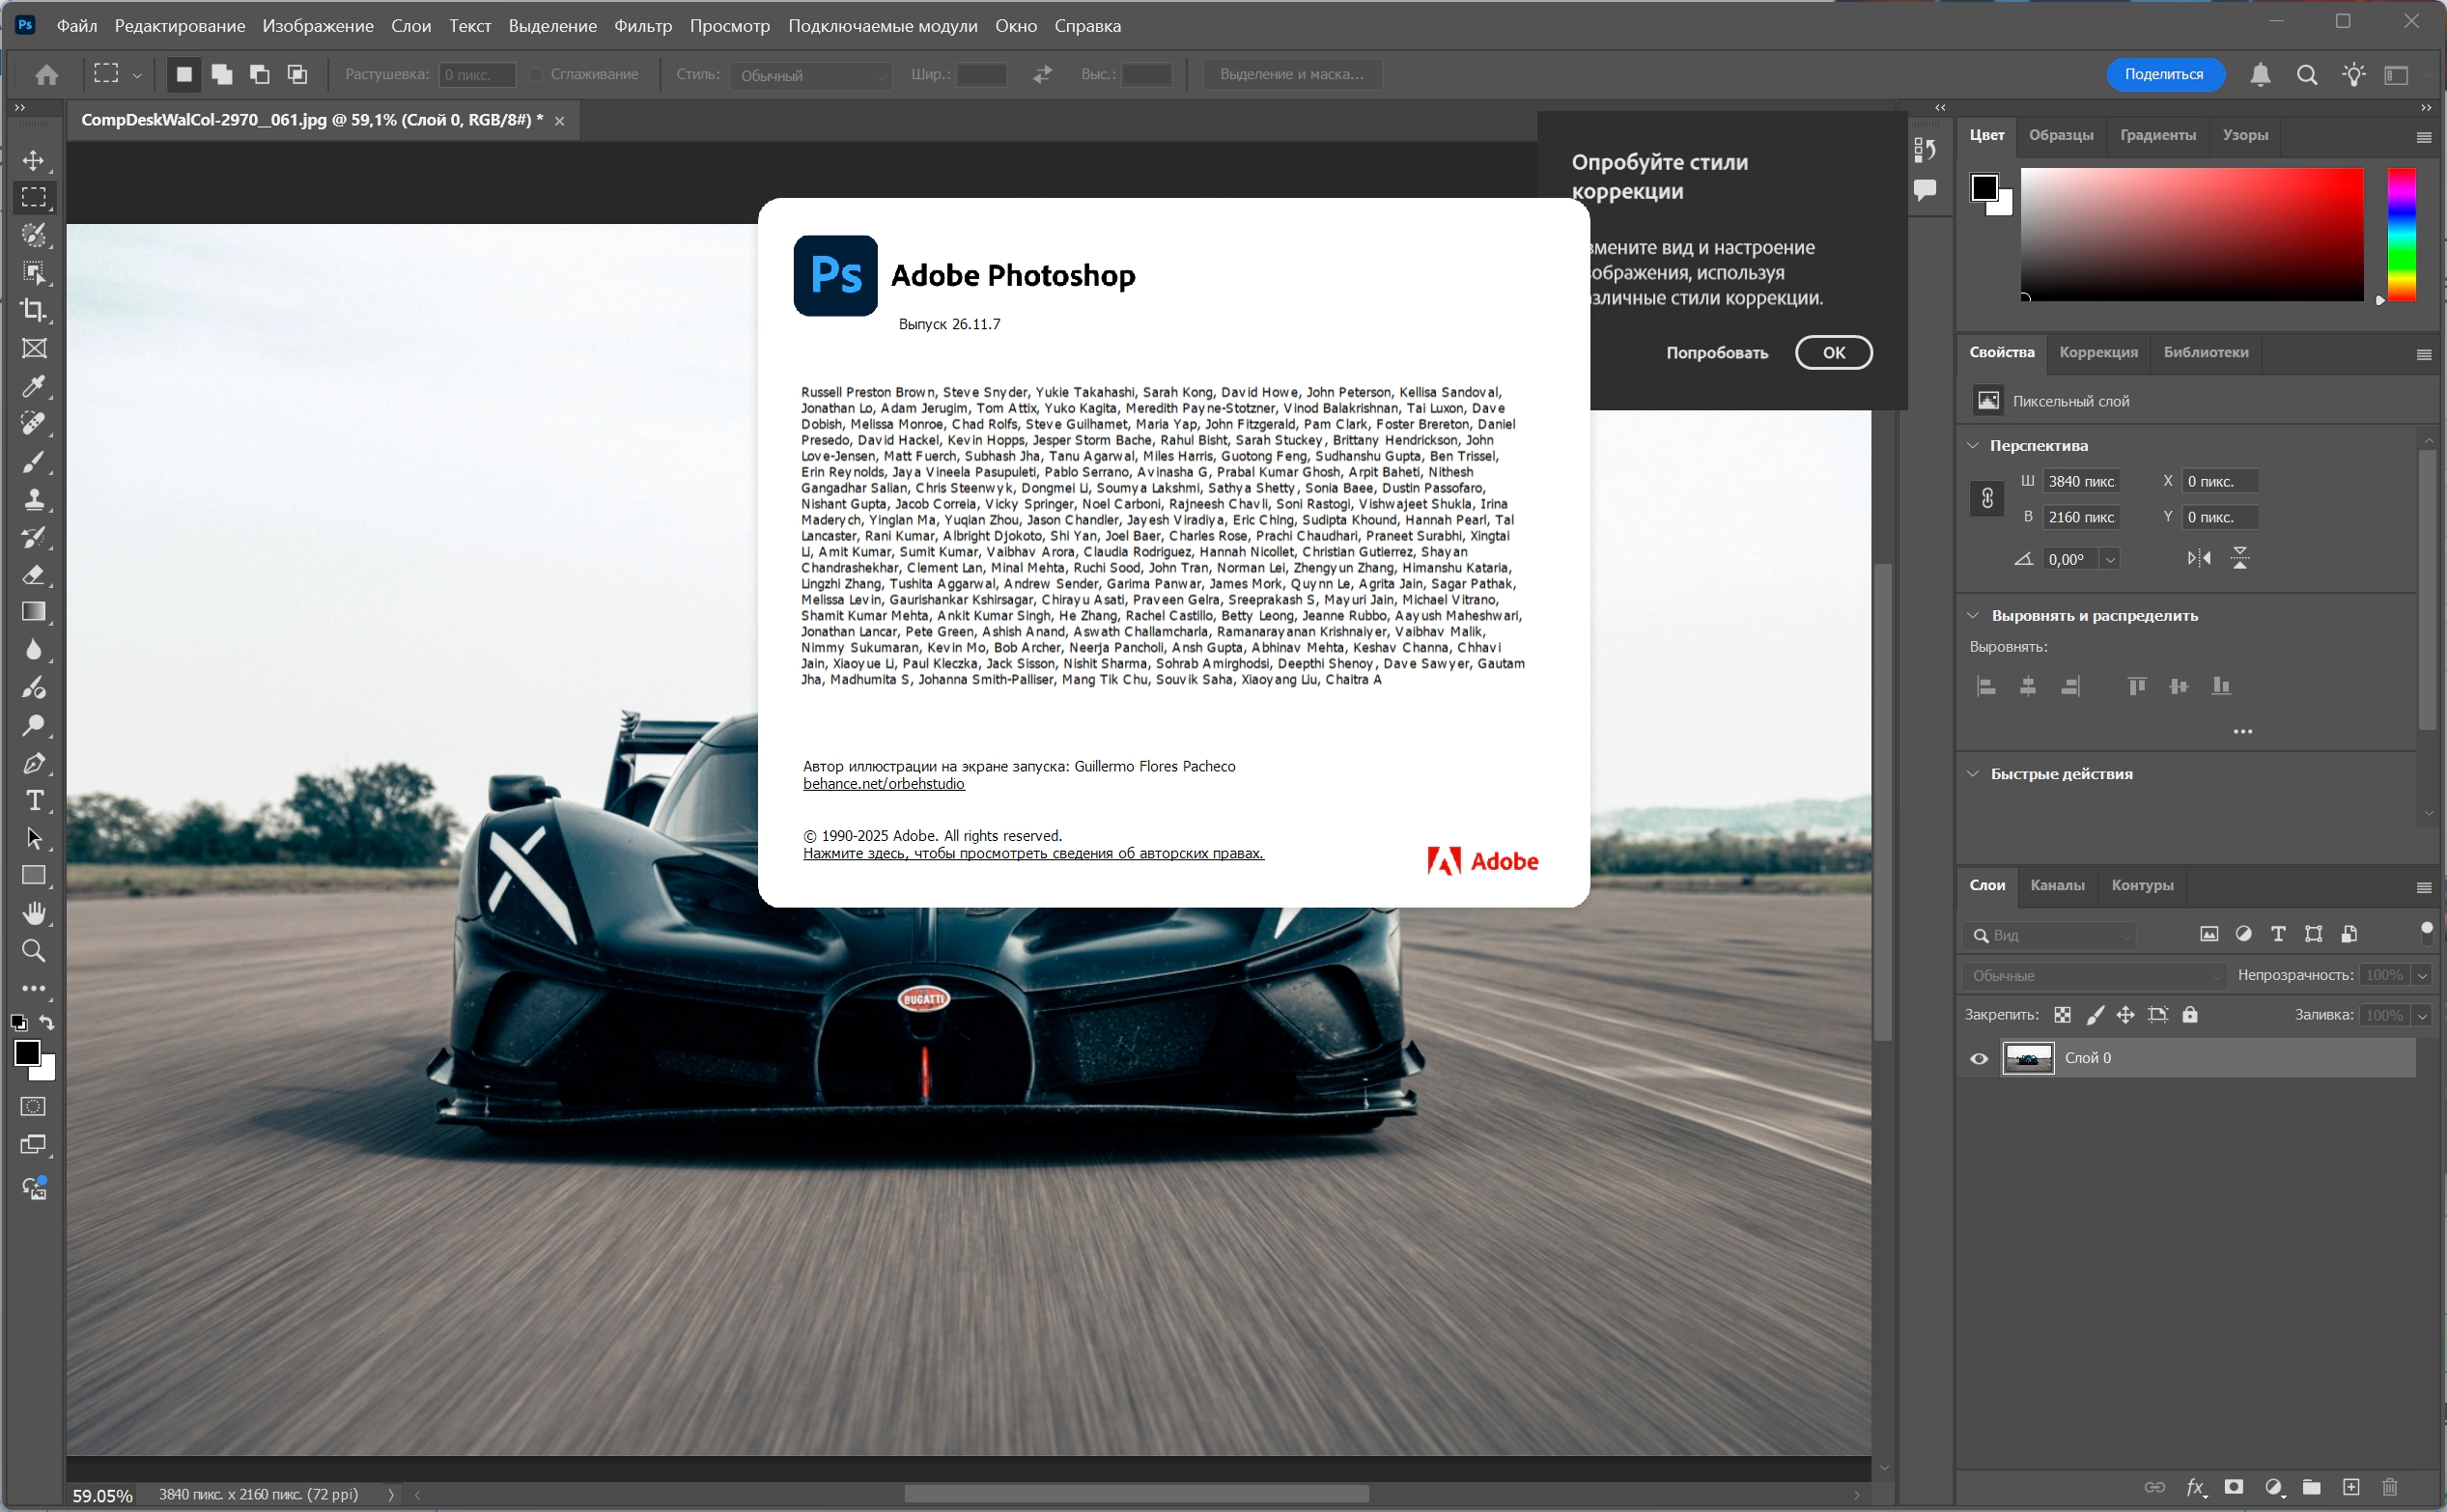
Task: Add layer style with fx icon
Action: (2196, 1487)
